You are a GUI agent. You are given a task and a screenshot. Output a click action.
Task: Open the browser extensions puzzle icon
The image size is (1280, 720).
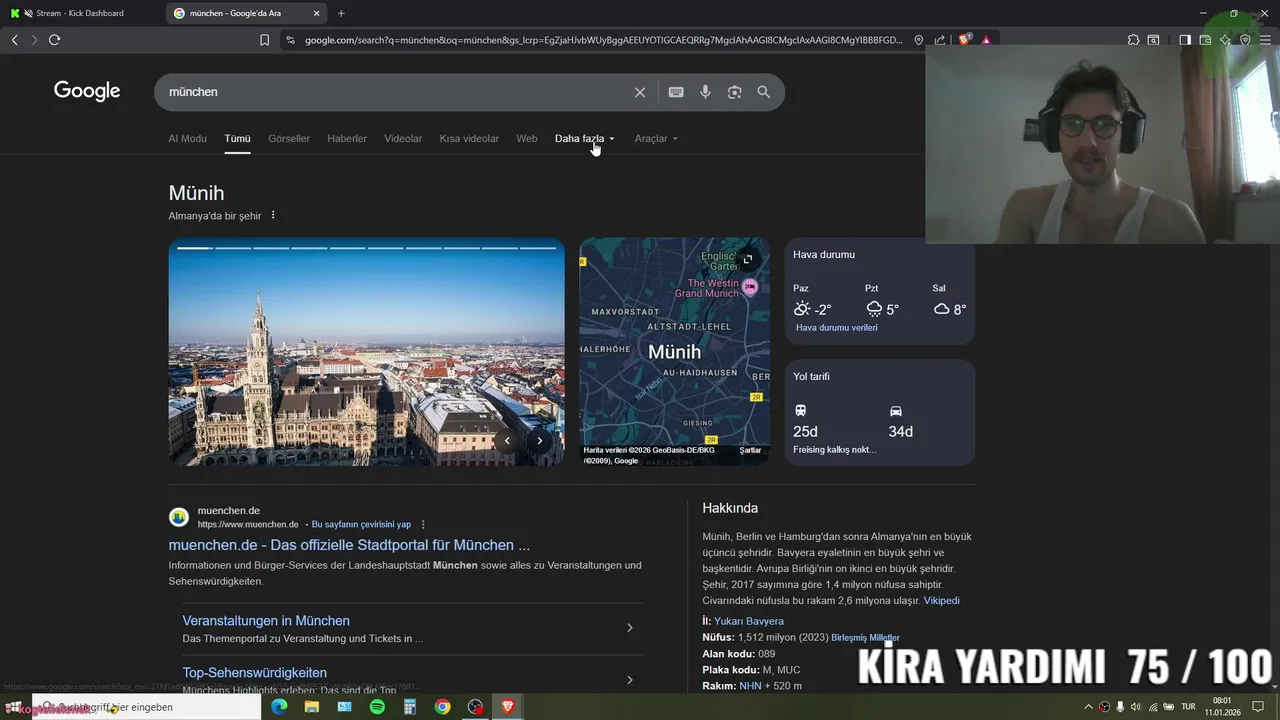pyautogui.click(x=1133, y=40)
